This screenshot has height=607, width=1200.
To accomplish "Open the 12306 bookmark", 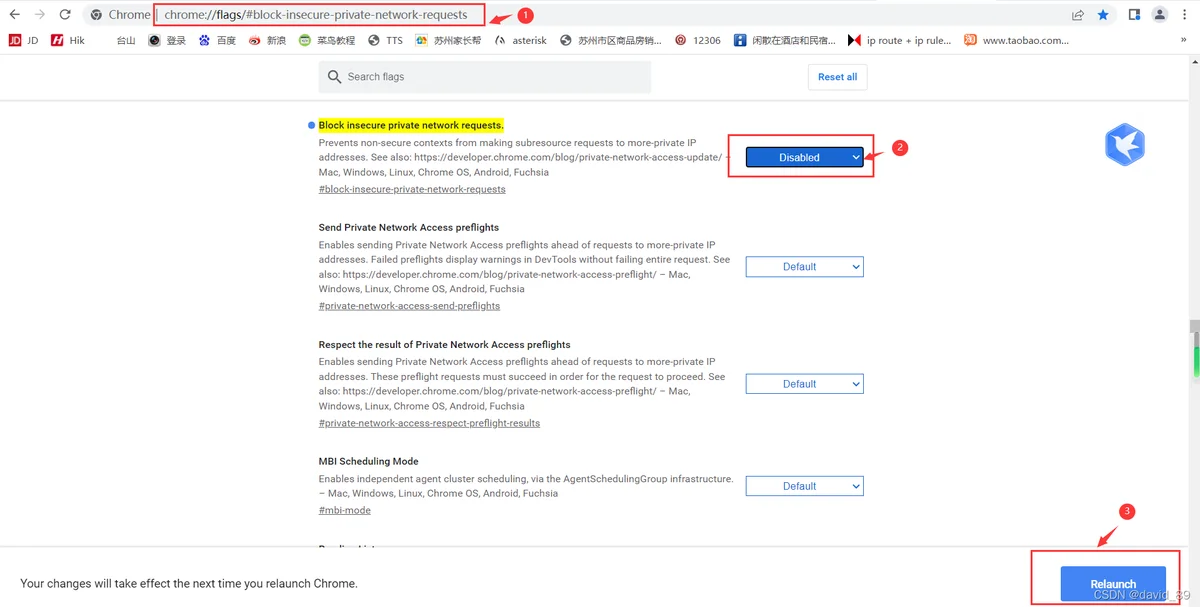I will click(x=698, y=40).
